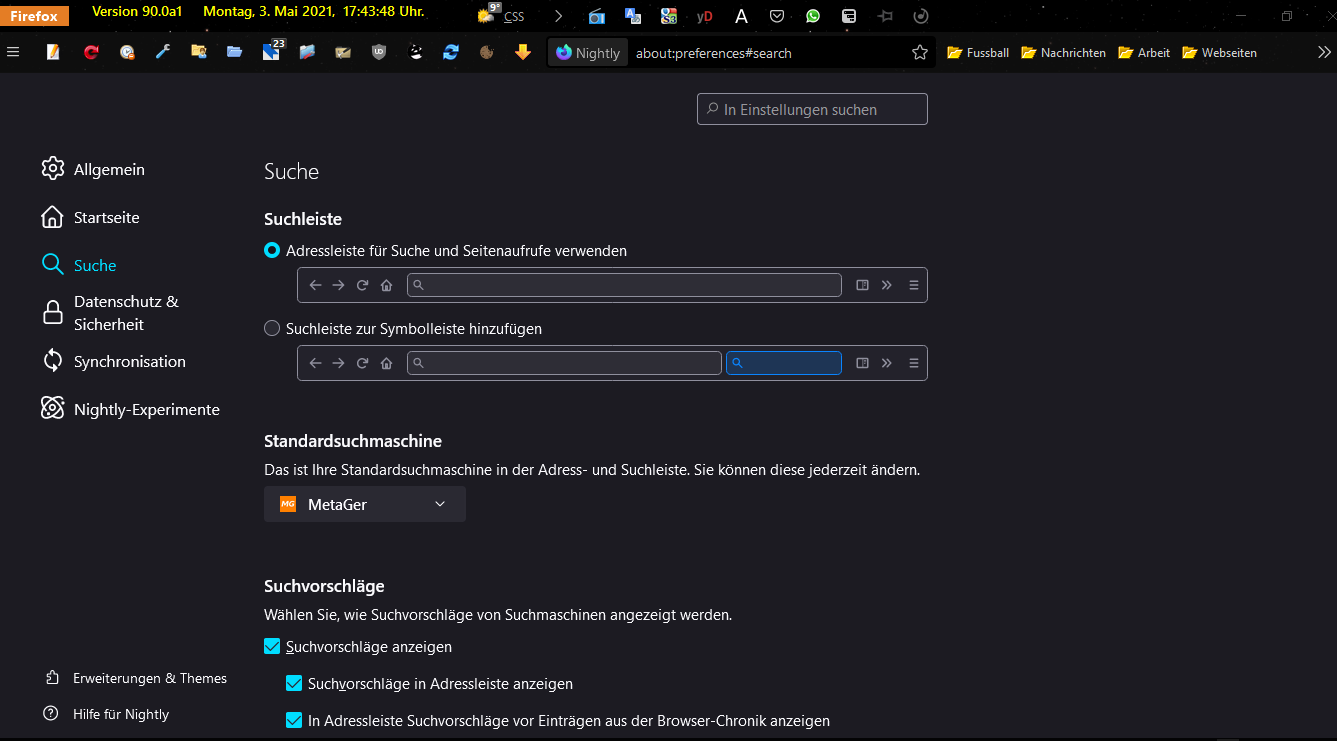1337x741 pixels.
Task: Click the orange download arrow icon
Action: tap(522, 52)
